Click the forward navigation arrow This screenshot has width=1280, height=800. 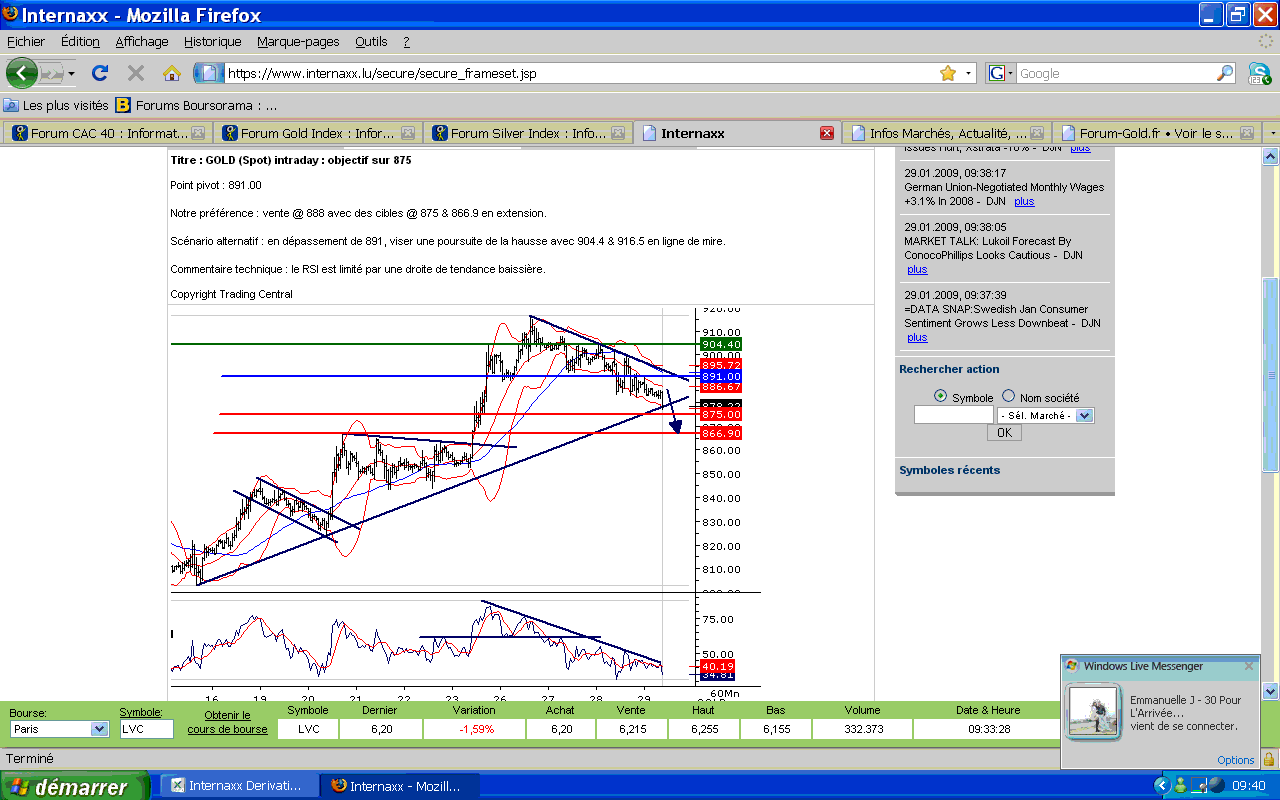50,73
